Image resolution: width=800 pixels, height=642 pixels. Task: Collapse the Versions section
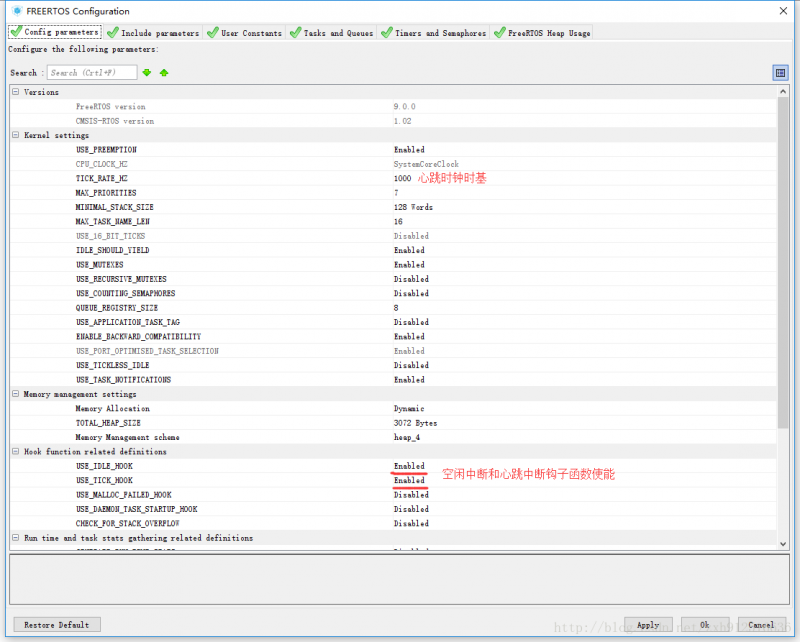pos(16,92)
